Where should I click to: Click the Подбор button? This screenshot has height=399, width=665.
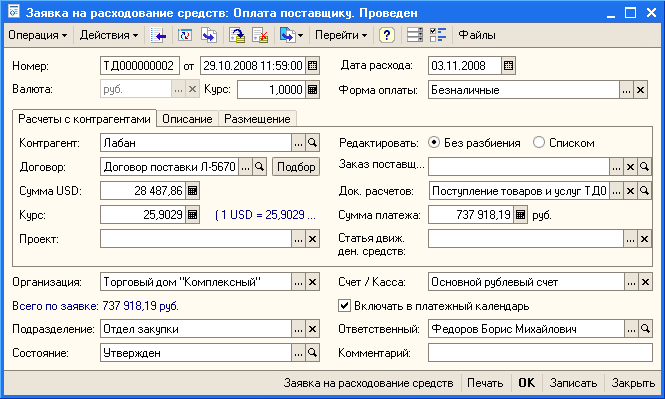296,167
